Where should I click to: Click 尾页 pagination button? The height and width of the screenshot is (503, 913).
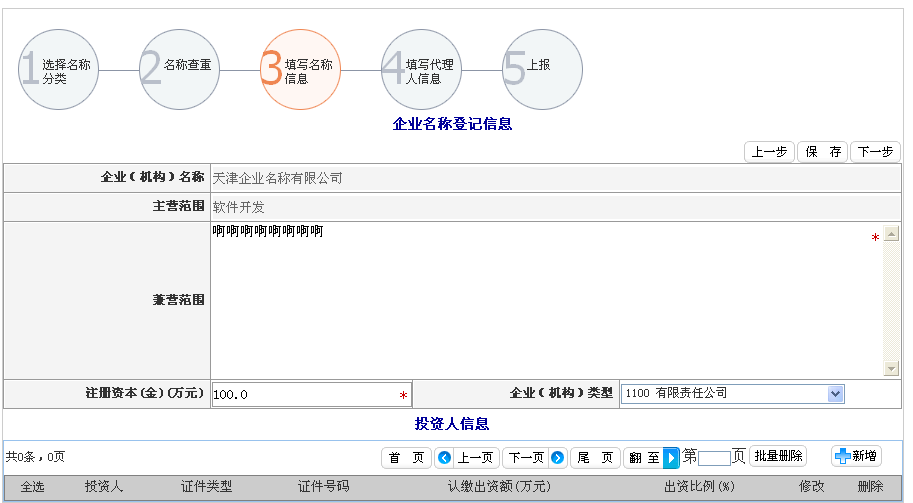pos(595,458)
